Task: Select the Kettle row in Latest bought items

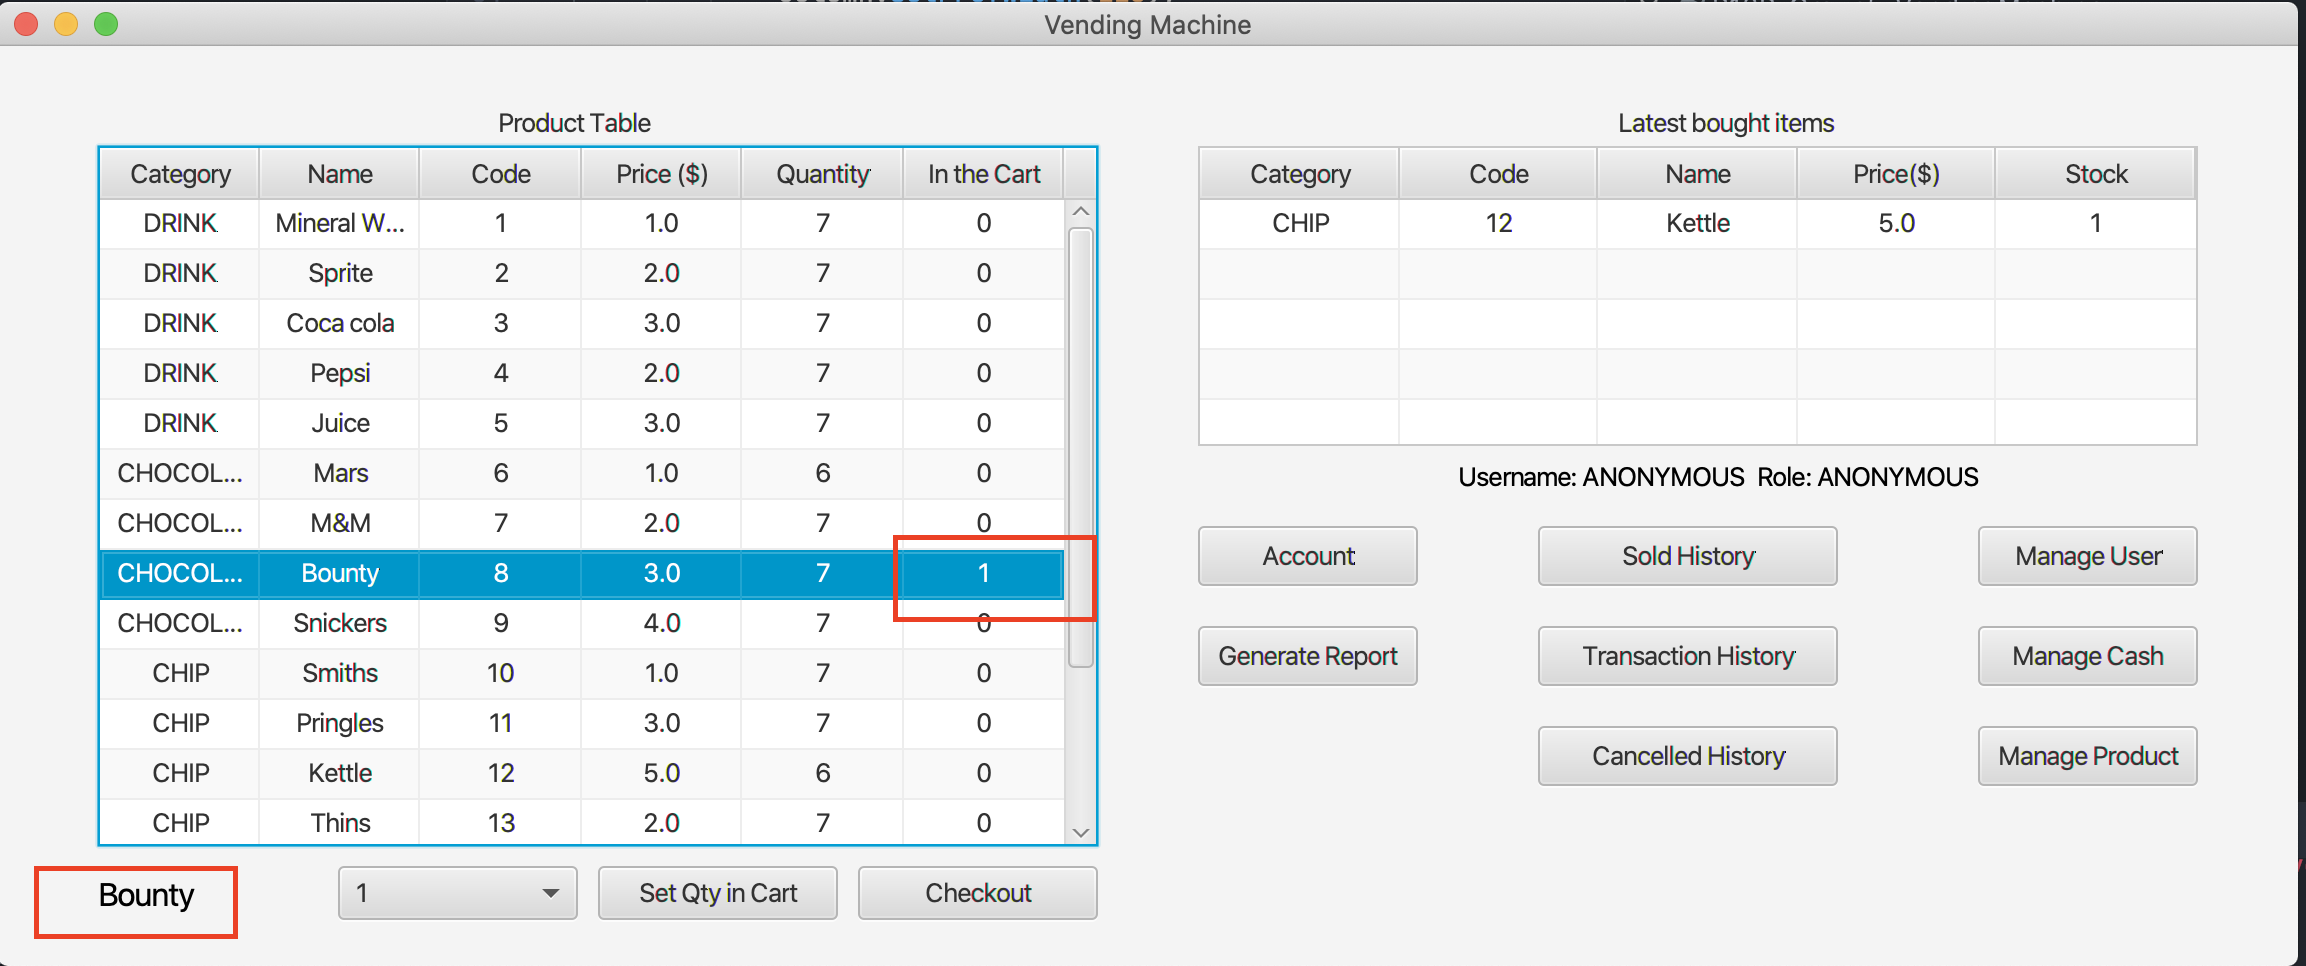Action: pos(1697,223)
